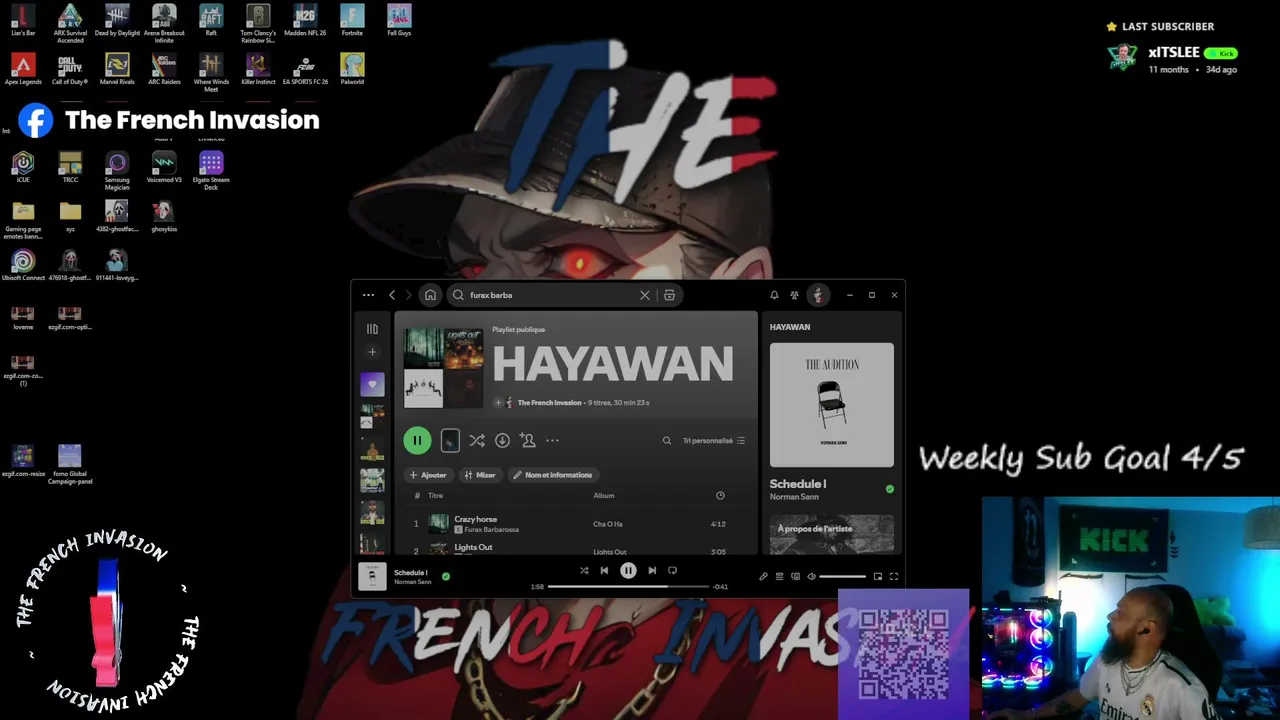The width and height of the screenshot is (1280, 720).
Task: Open the xyz desktop folder
Action: (70, 216)
